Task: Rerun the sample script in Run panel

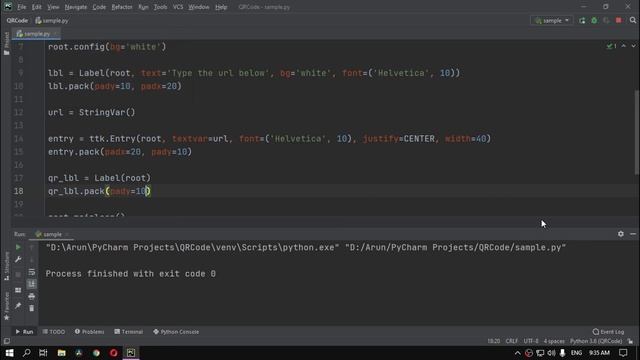Action: point(18,247)
